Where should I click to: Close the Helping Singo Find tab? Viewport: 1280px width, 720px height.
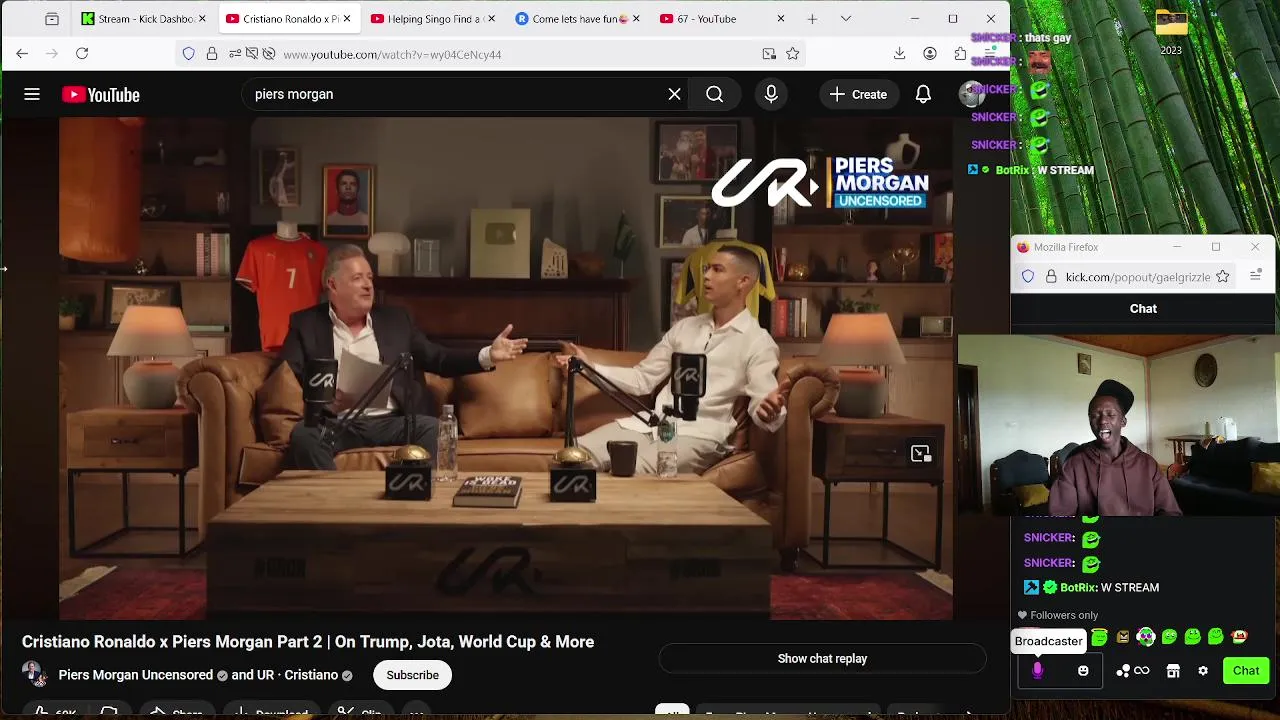pos(491,19)
